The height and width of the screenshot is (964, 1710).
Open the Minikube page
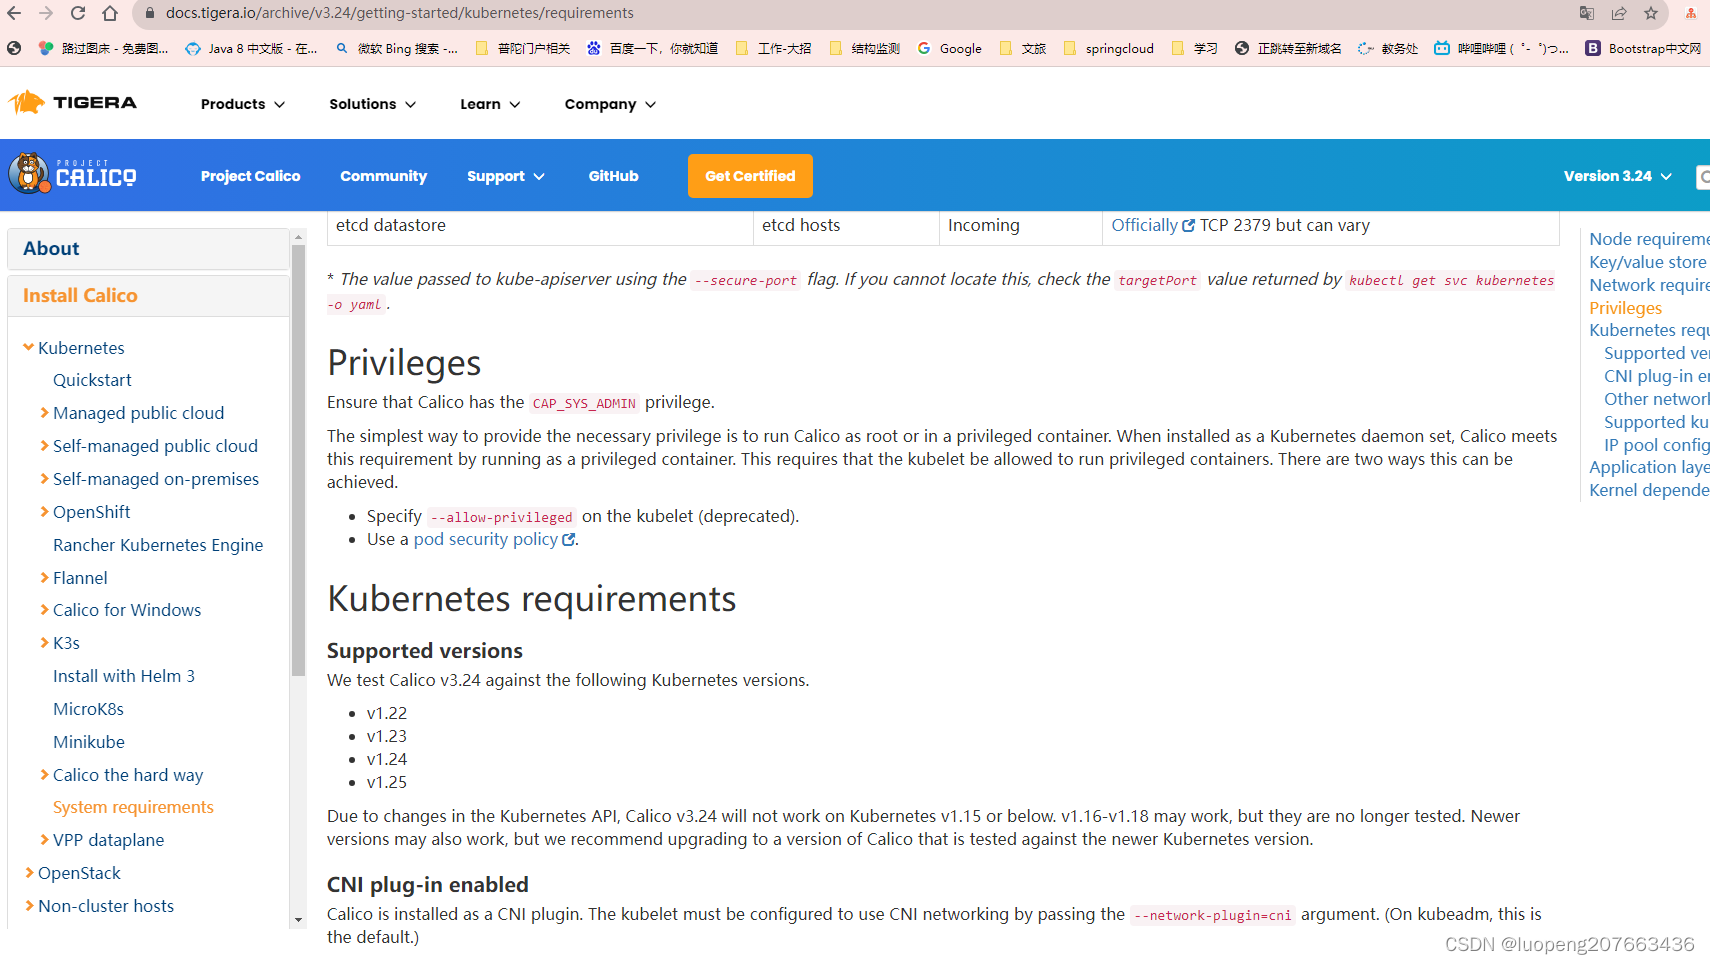coord(89,742)
